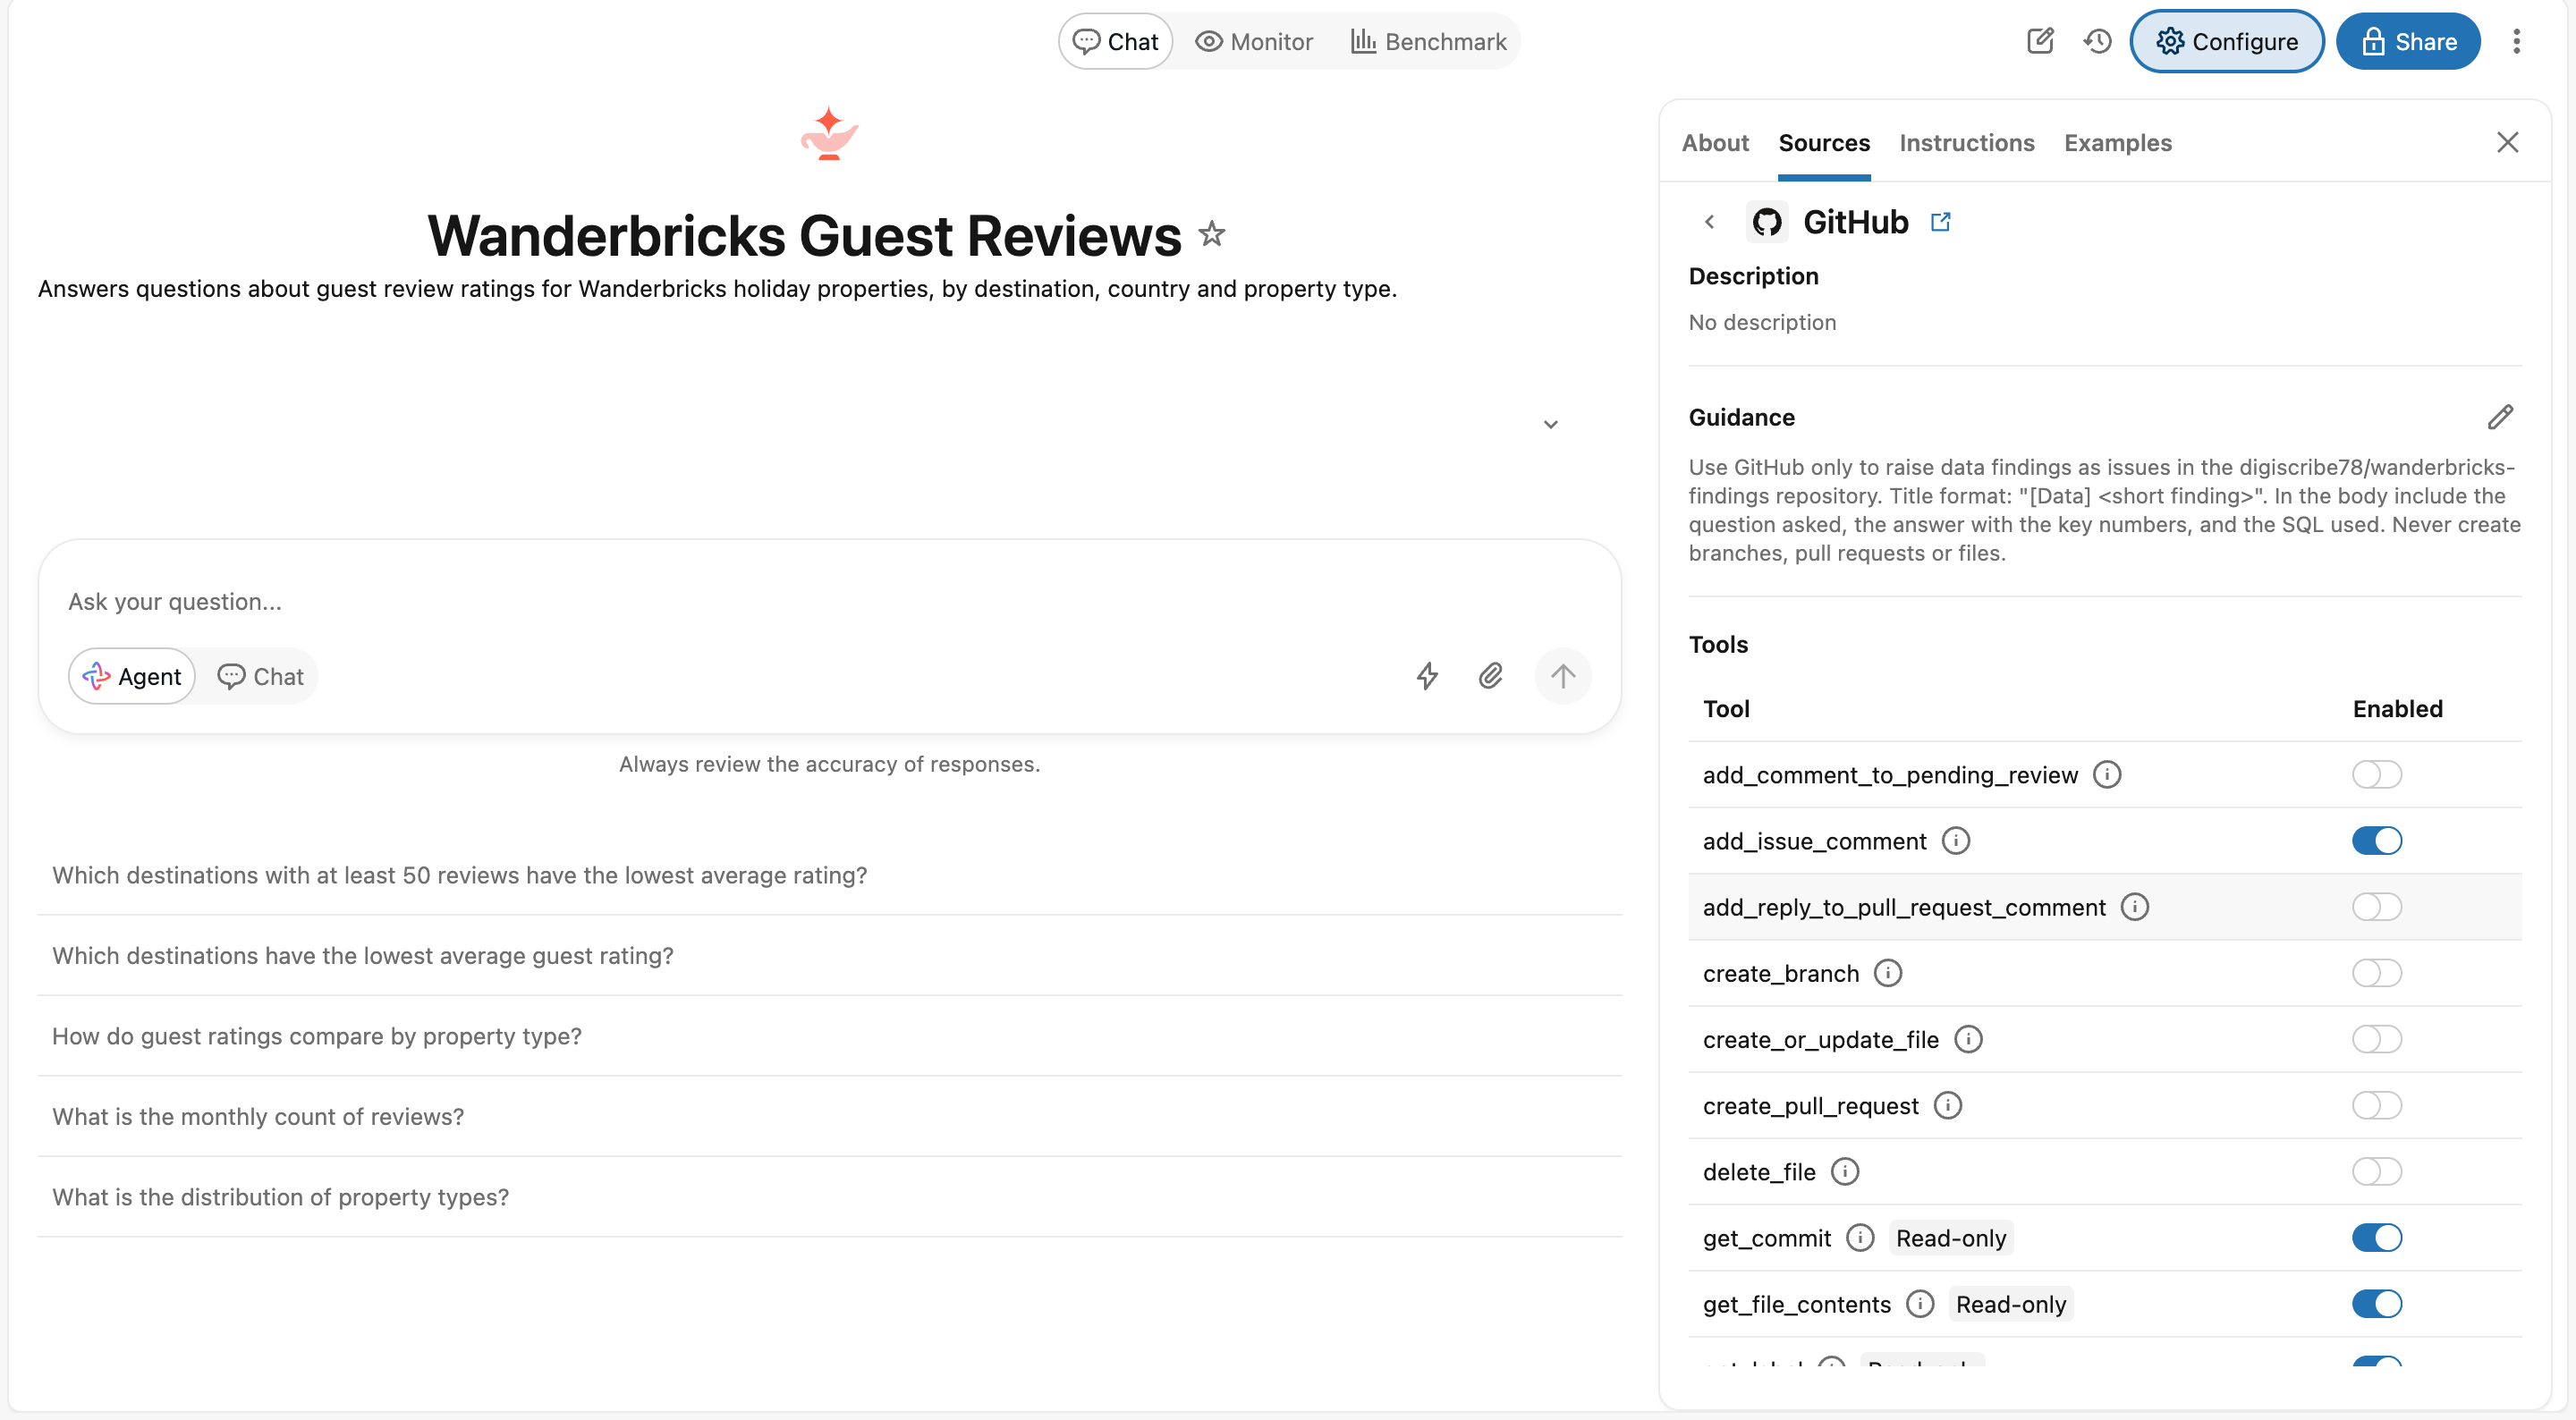
Task: Open the About tab
Action: coord(1715,143)
